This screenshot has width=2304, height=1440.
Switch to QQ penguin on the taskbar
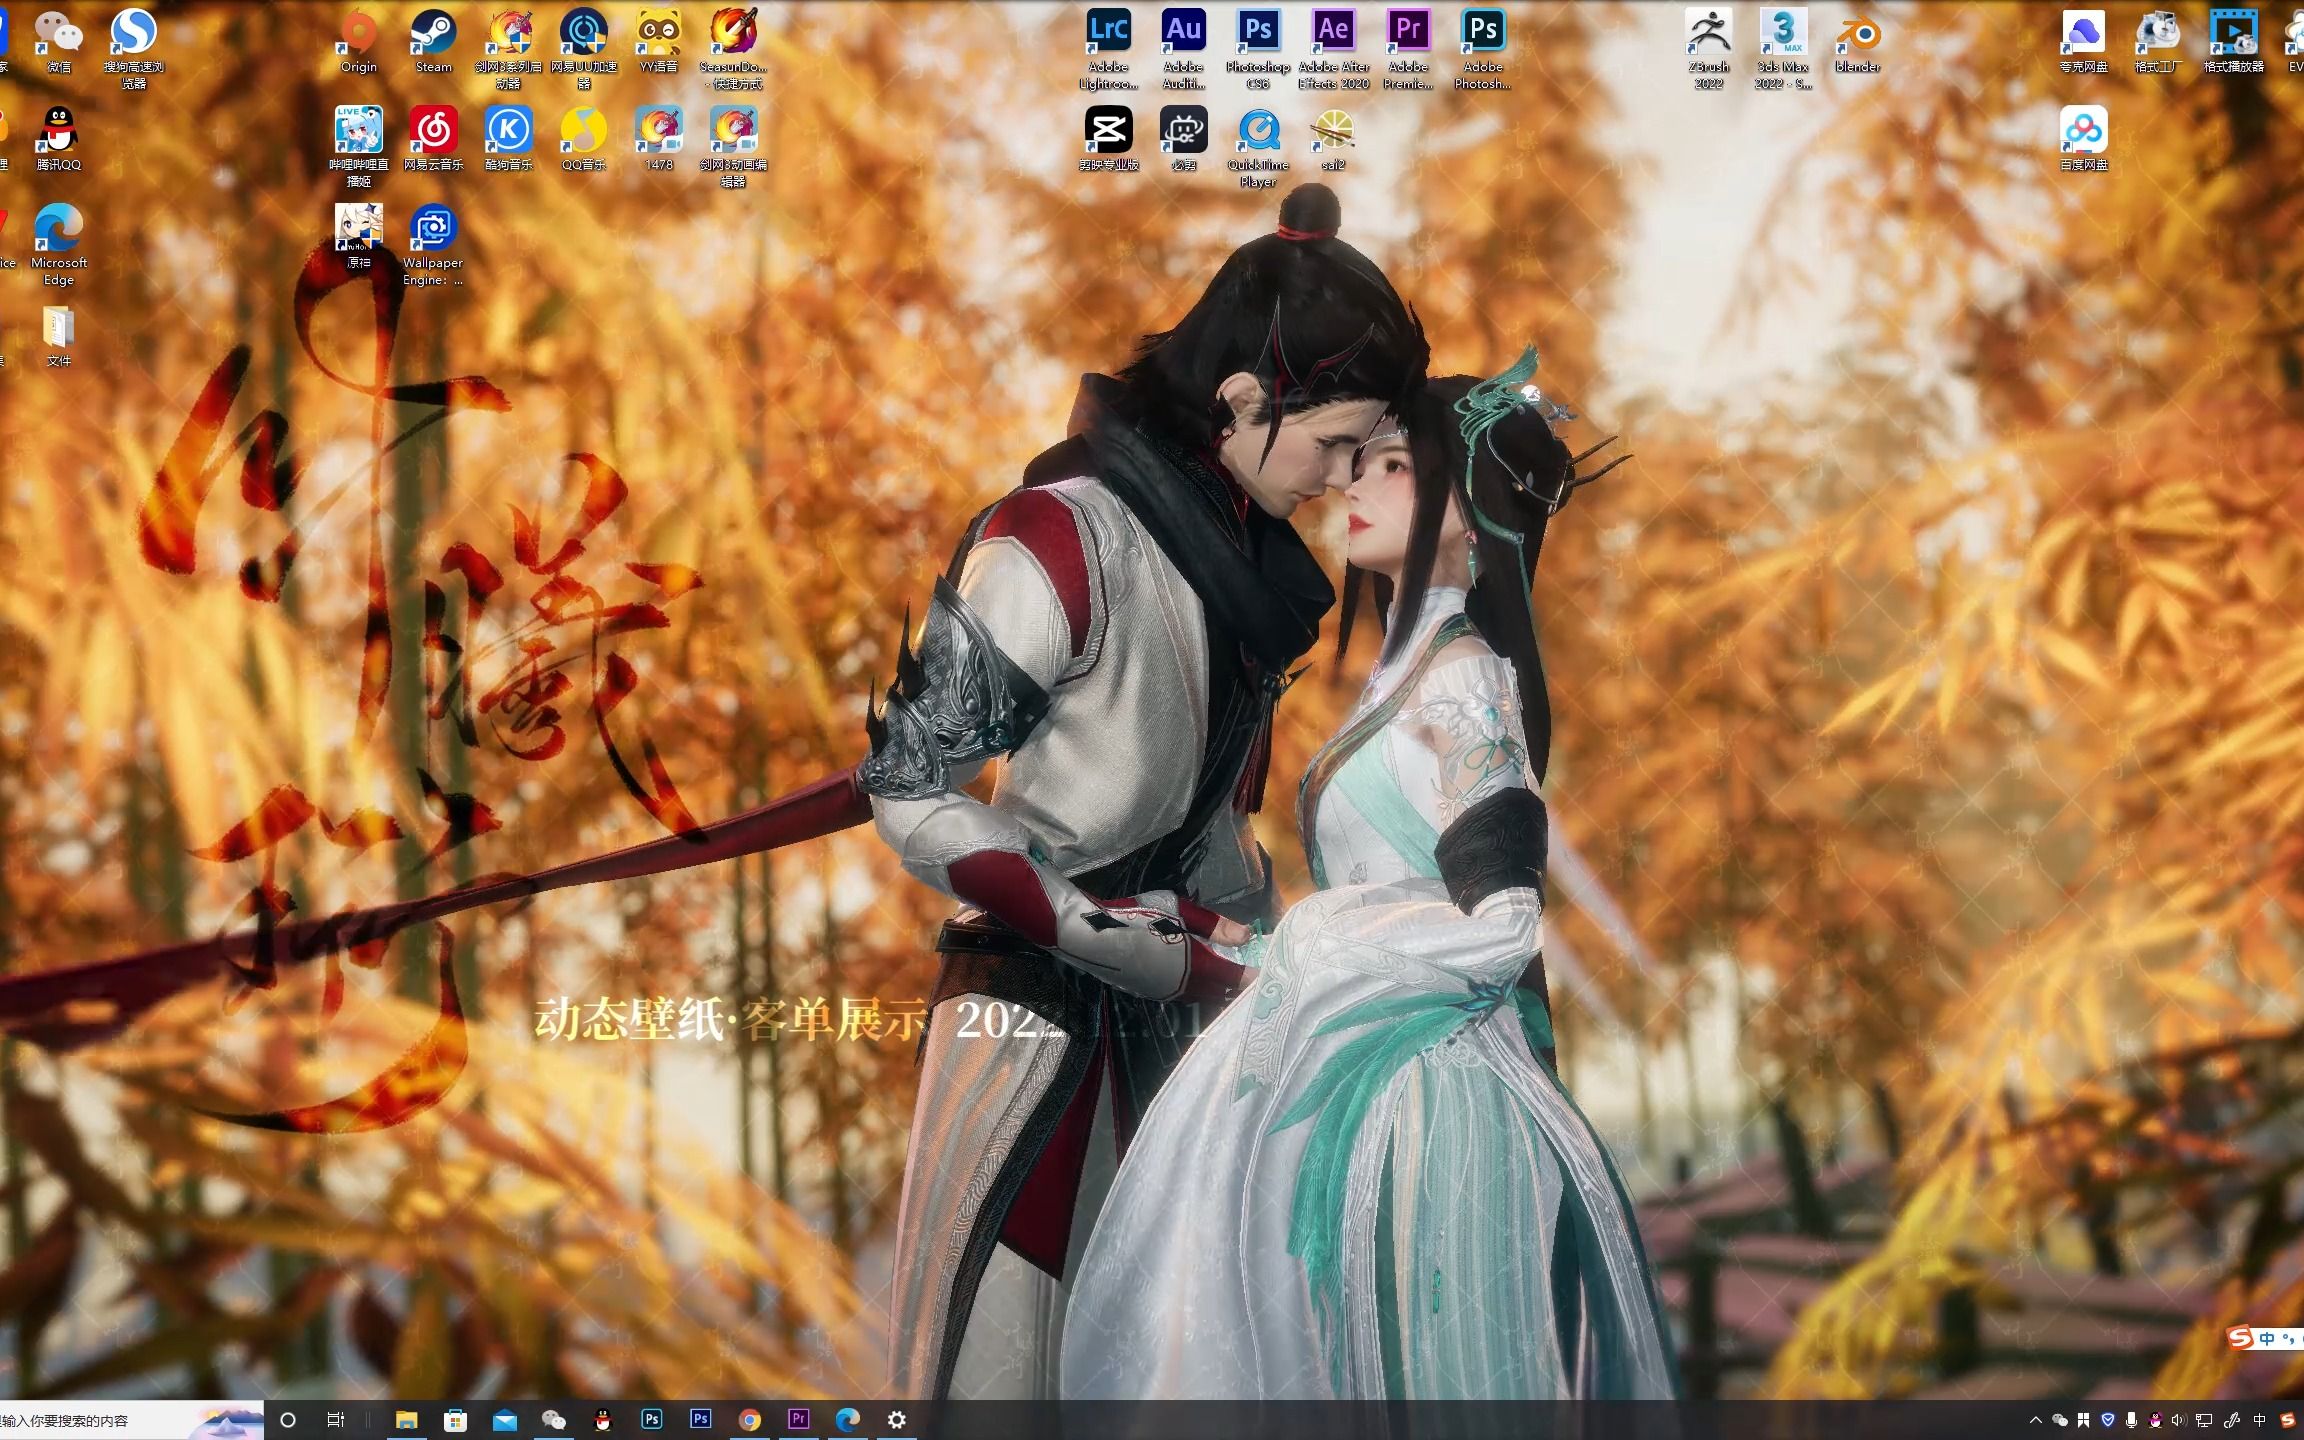click(x=602, y=1420)
